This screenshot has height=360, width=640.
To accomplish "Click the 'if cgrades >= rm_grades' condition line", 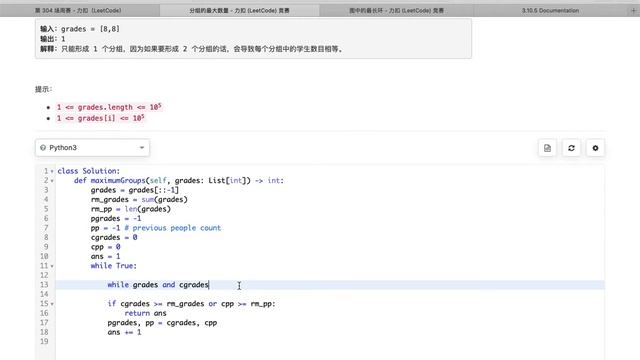I will [x=191, y=304].
